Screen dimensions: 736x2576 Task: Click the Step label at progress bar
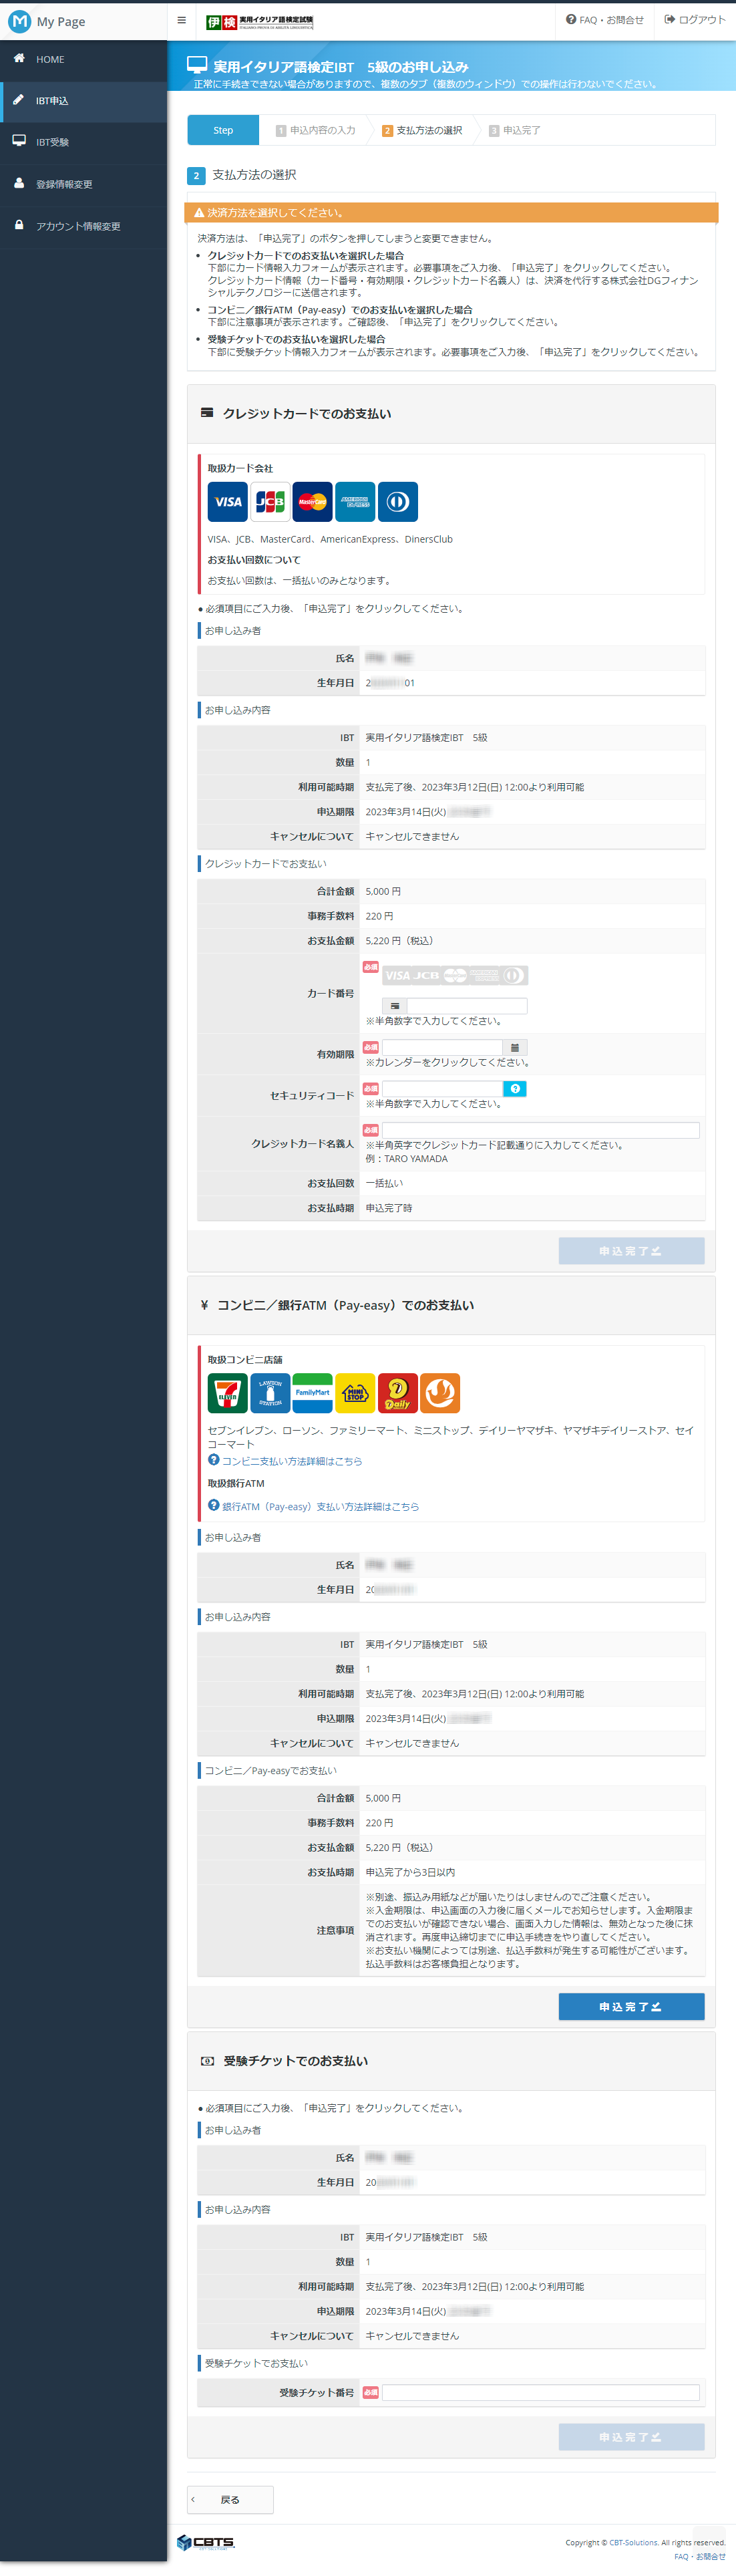223,131
